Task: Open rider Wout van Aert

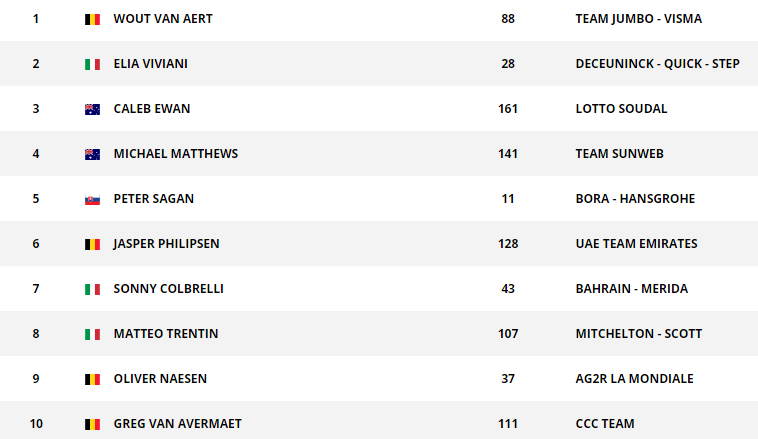Action: [163, 19]
